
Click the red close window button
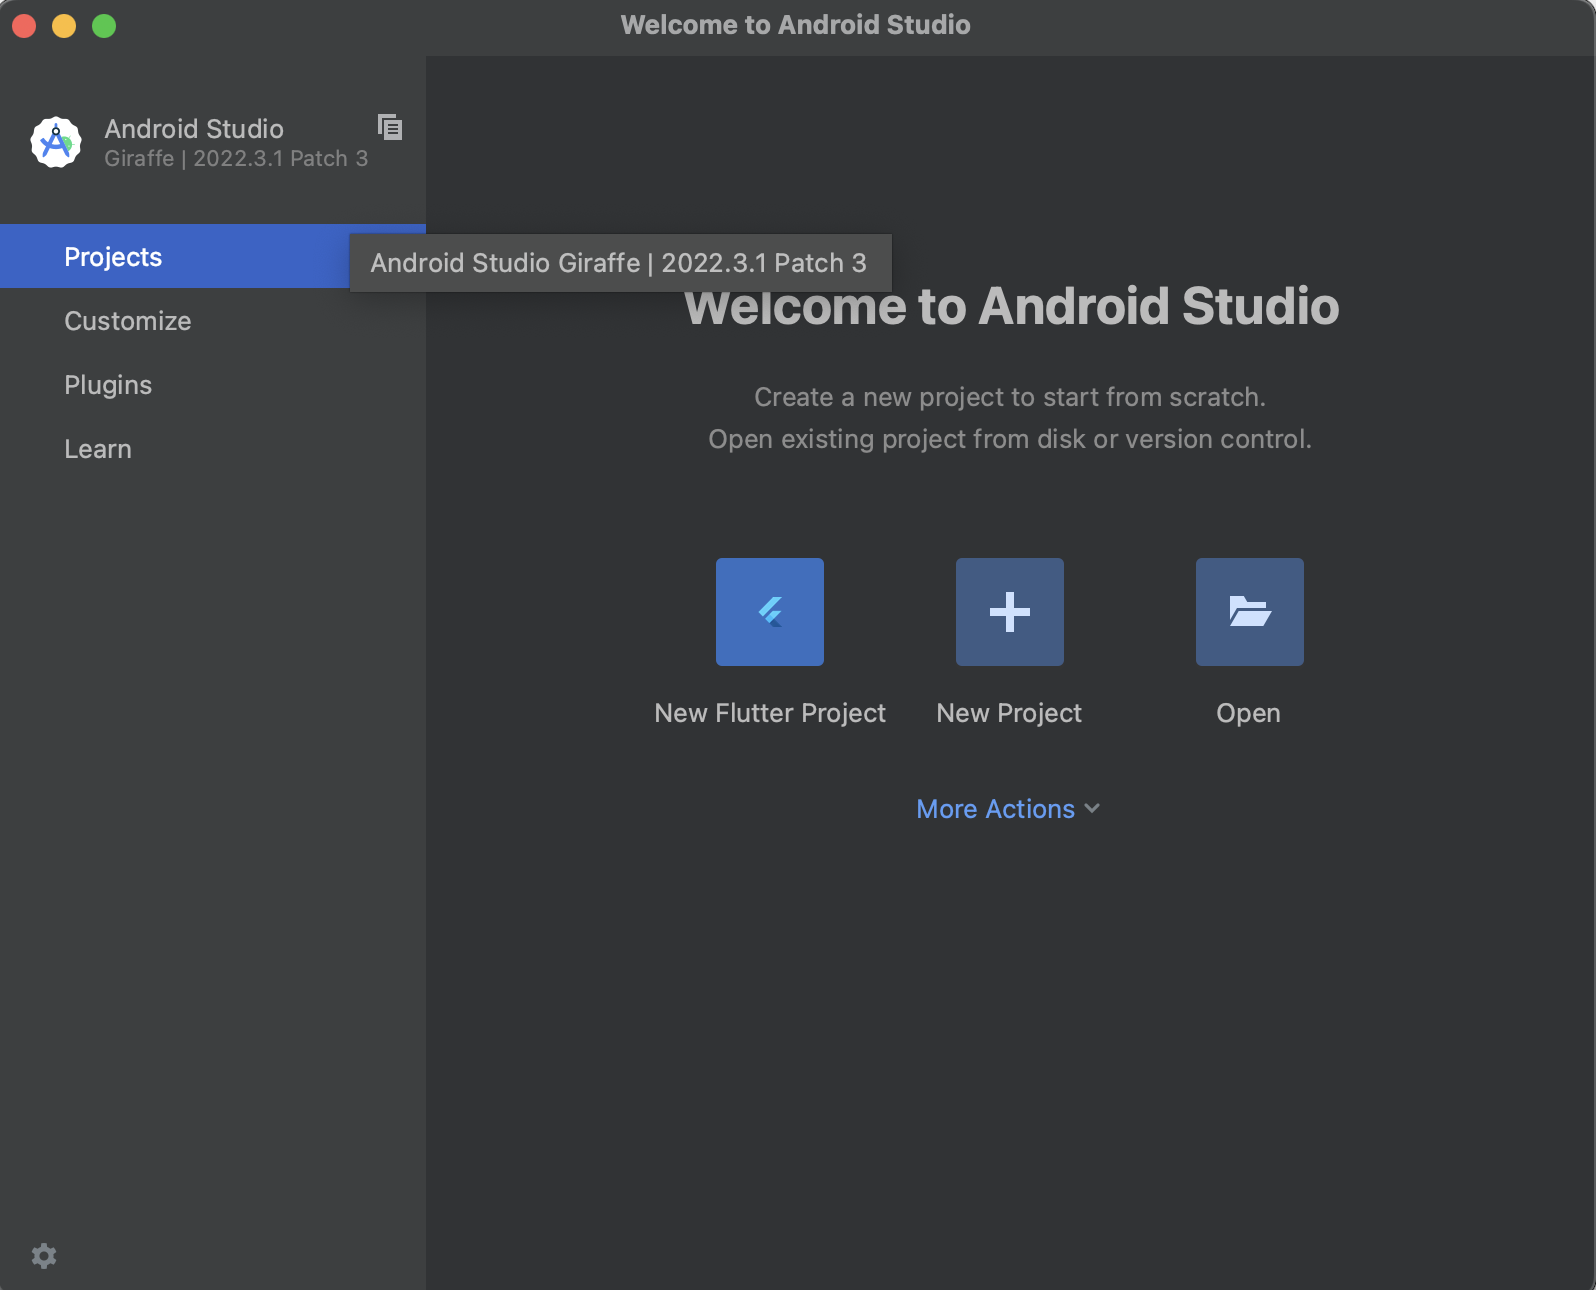(24, 26)
